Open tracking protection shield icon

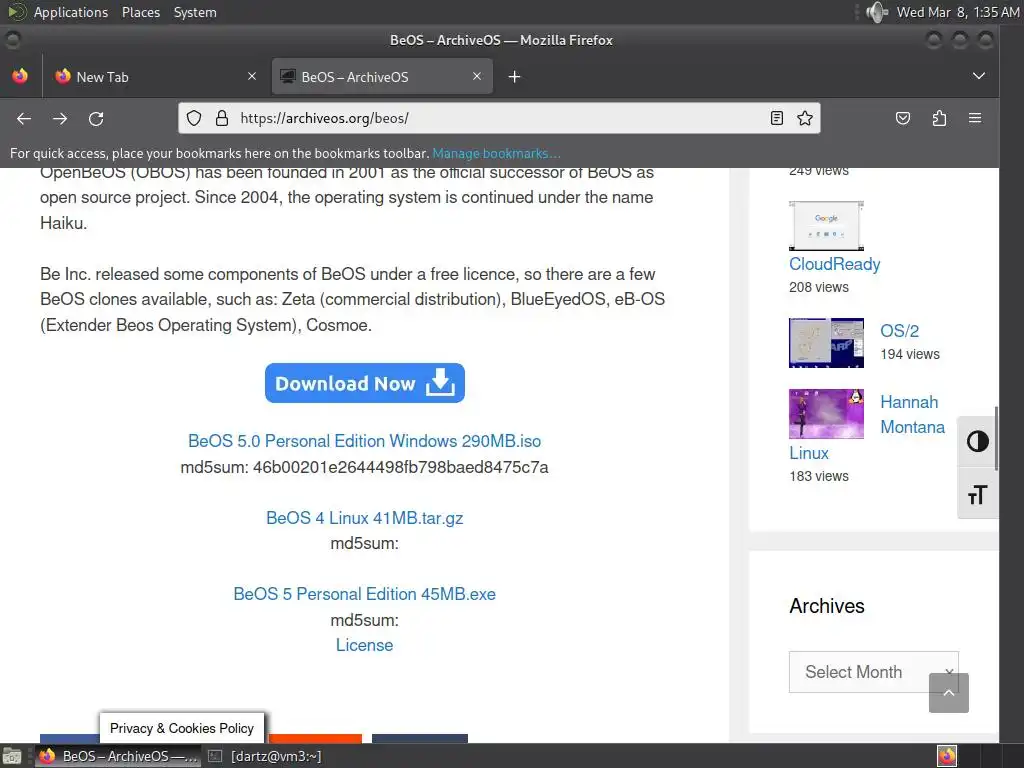click(x=194, y=118)
